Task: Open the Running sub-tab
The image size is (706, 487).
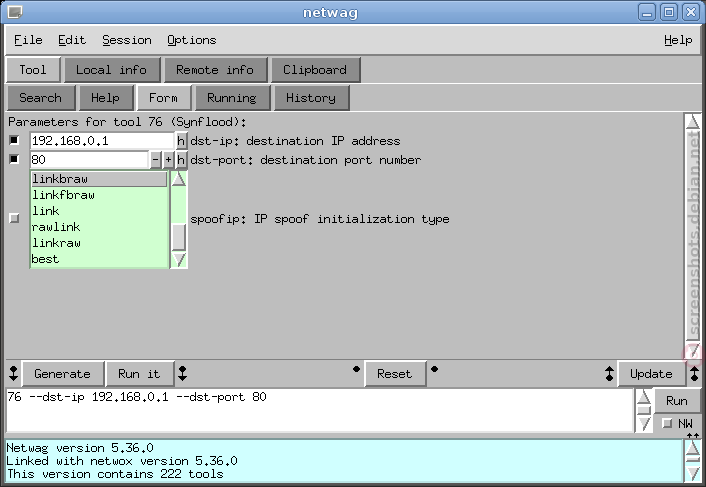Action: pyautogui.click(x=232, y=98)
